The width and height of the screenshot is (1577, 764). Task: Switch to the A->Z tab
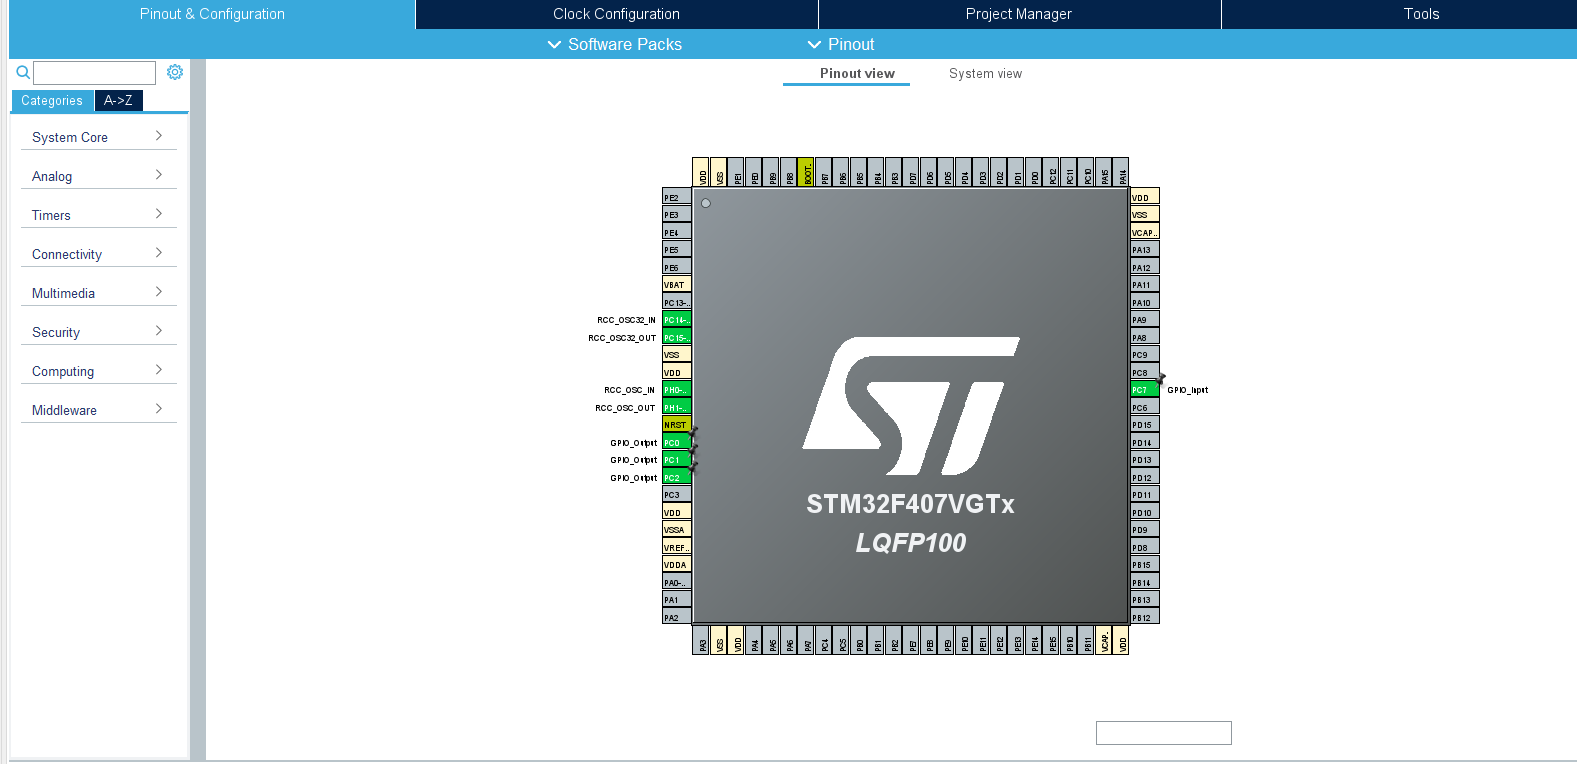click(118, 101)
